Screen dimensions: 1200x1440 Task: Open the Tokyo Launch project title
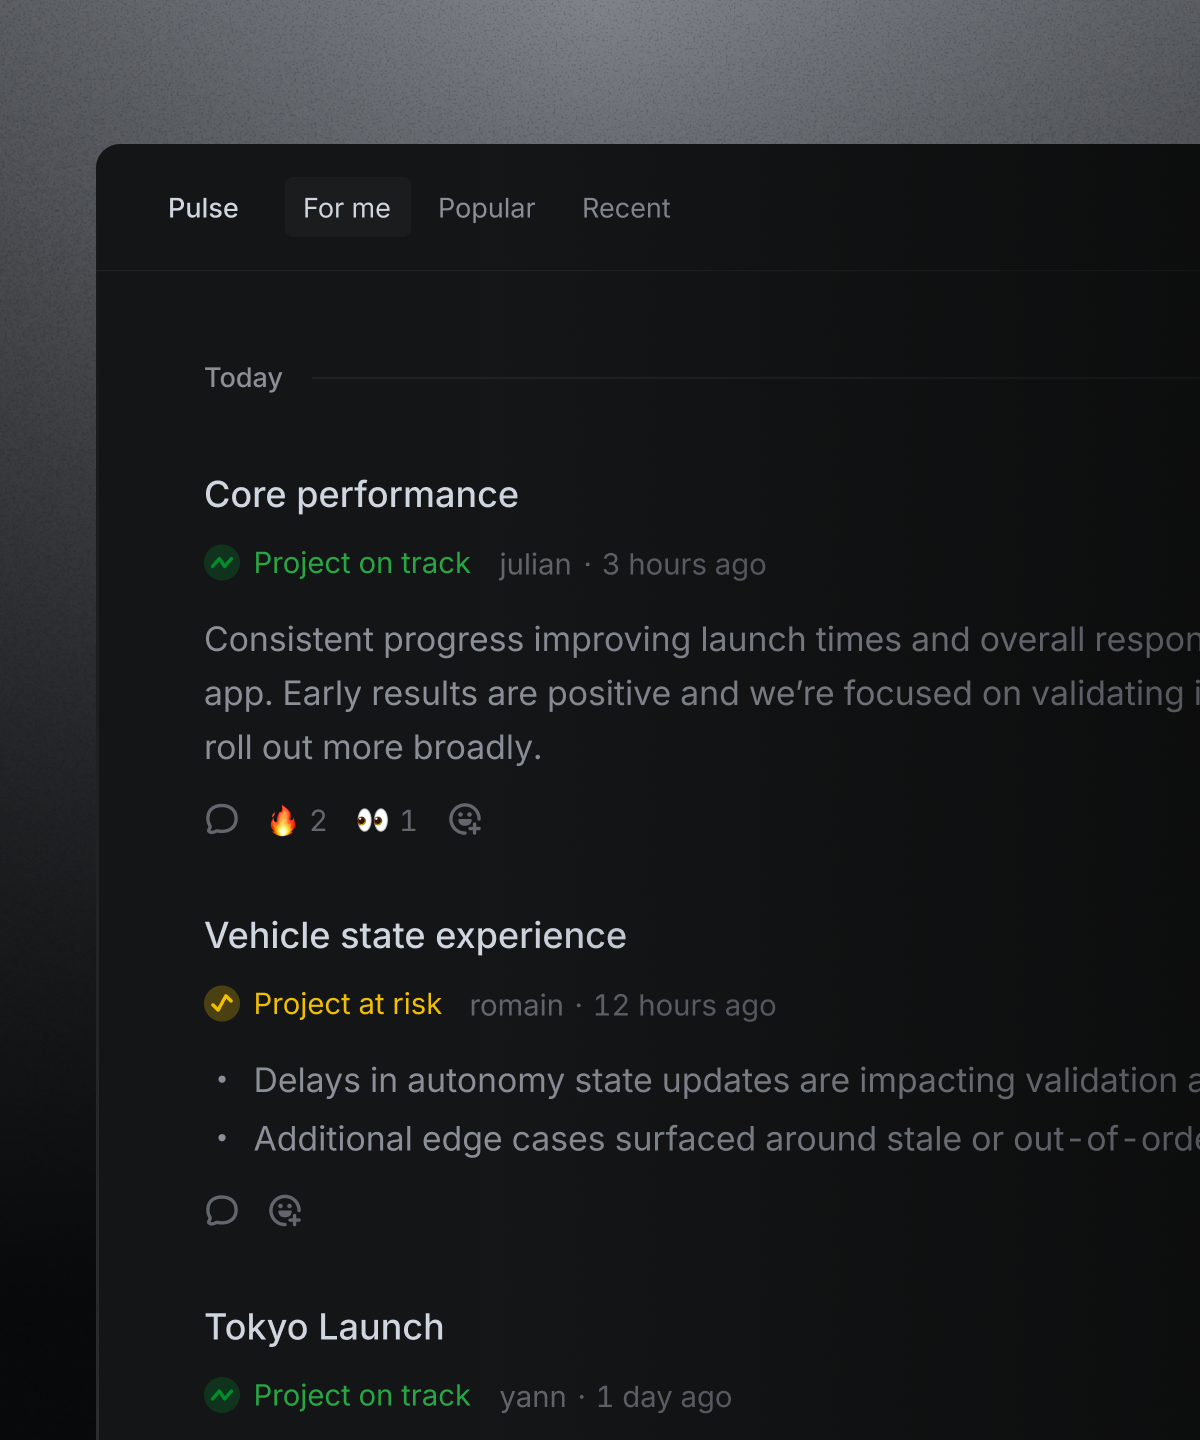point(324,1327)
